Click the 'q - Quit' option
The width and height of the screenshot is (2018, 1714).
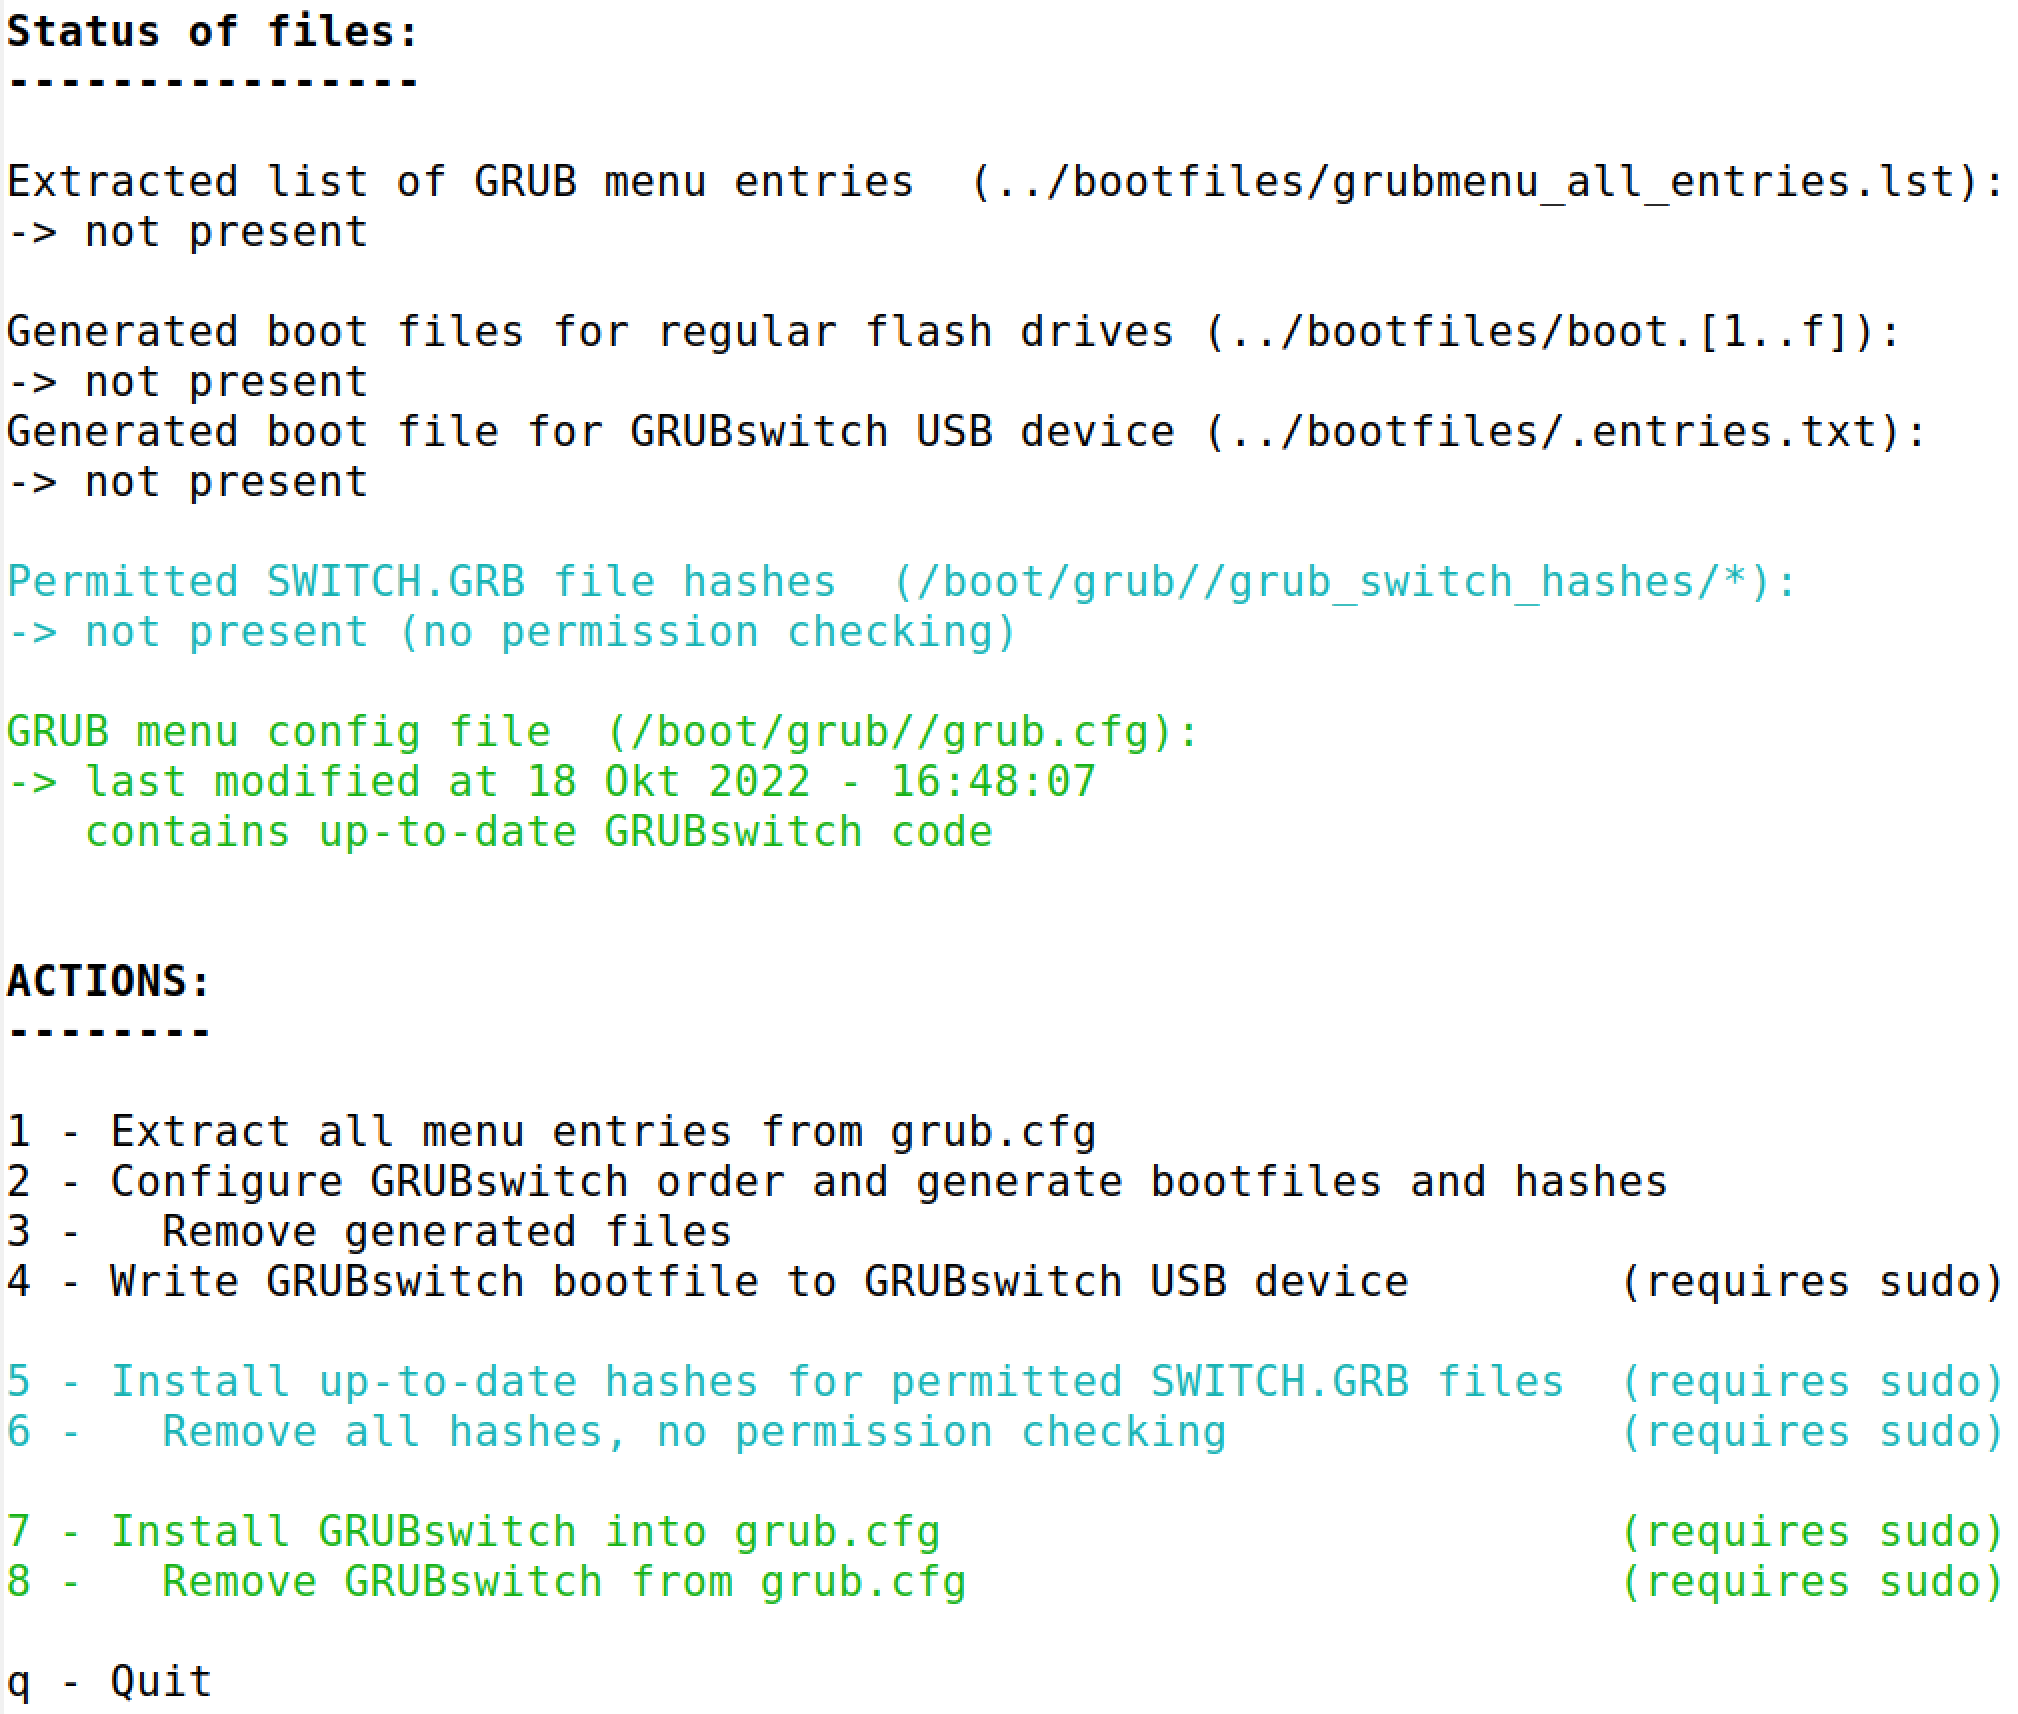pos(109,1682)
